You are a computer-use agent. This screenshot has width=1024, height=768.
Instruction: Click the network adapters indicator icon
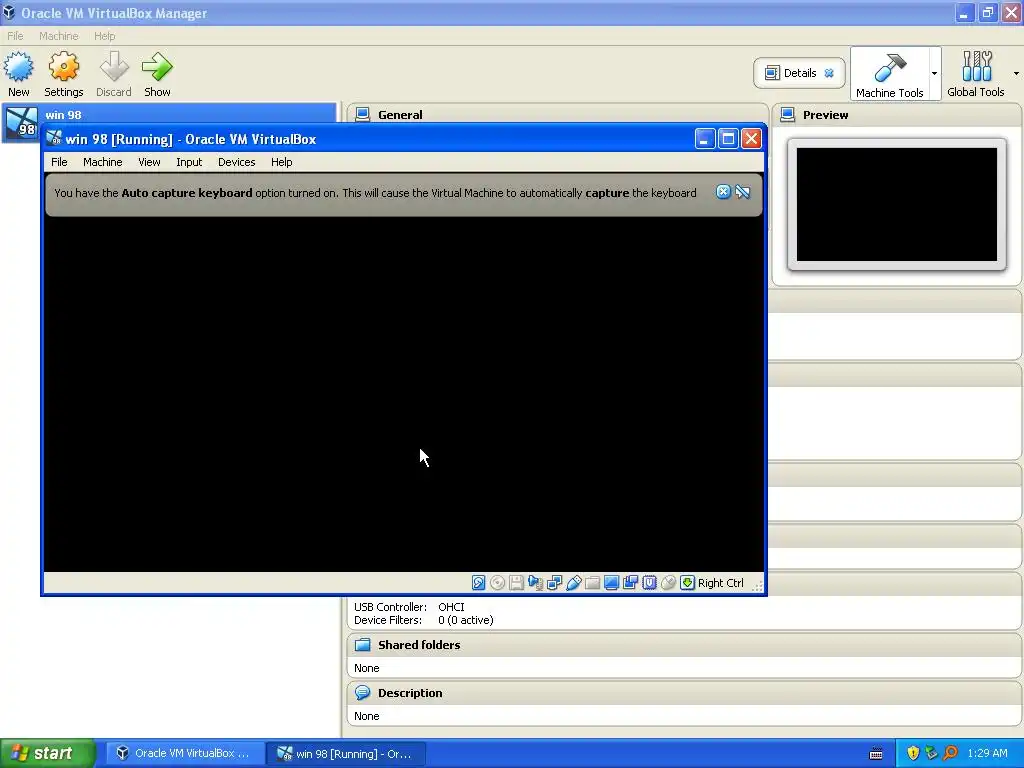pyautogui.click(x=554, y=583)
